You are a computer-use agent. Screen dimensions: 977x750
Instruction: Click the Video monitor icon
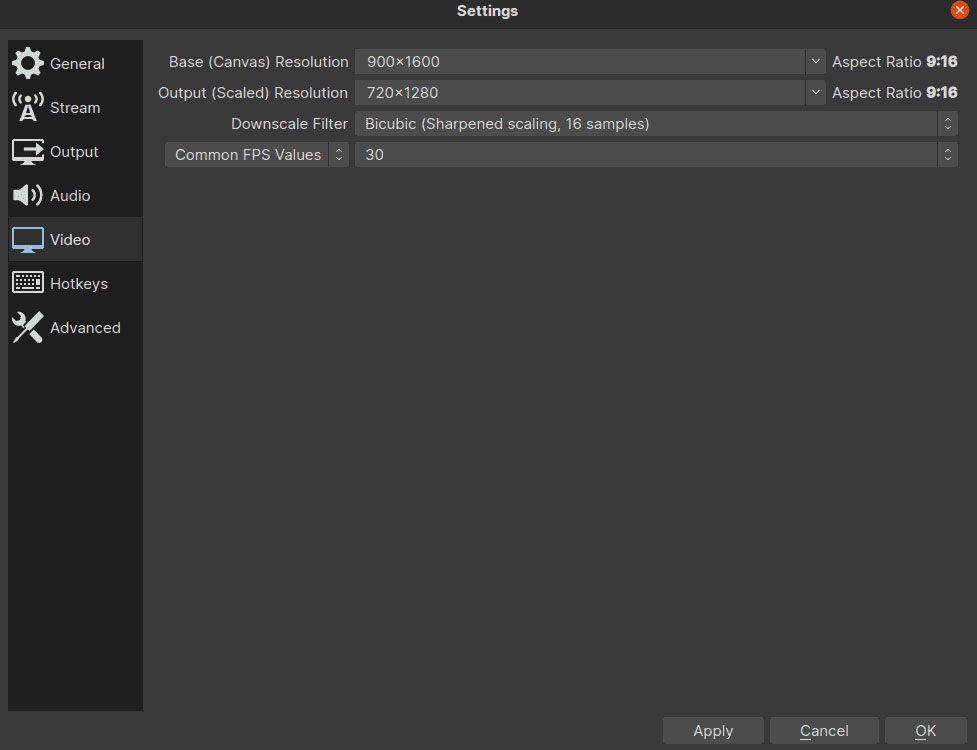click(x=27, y=240)
